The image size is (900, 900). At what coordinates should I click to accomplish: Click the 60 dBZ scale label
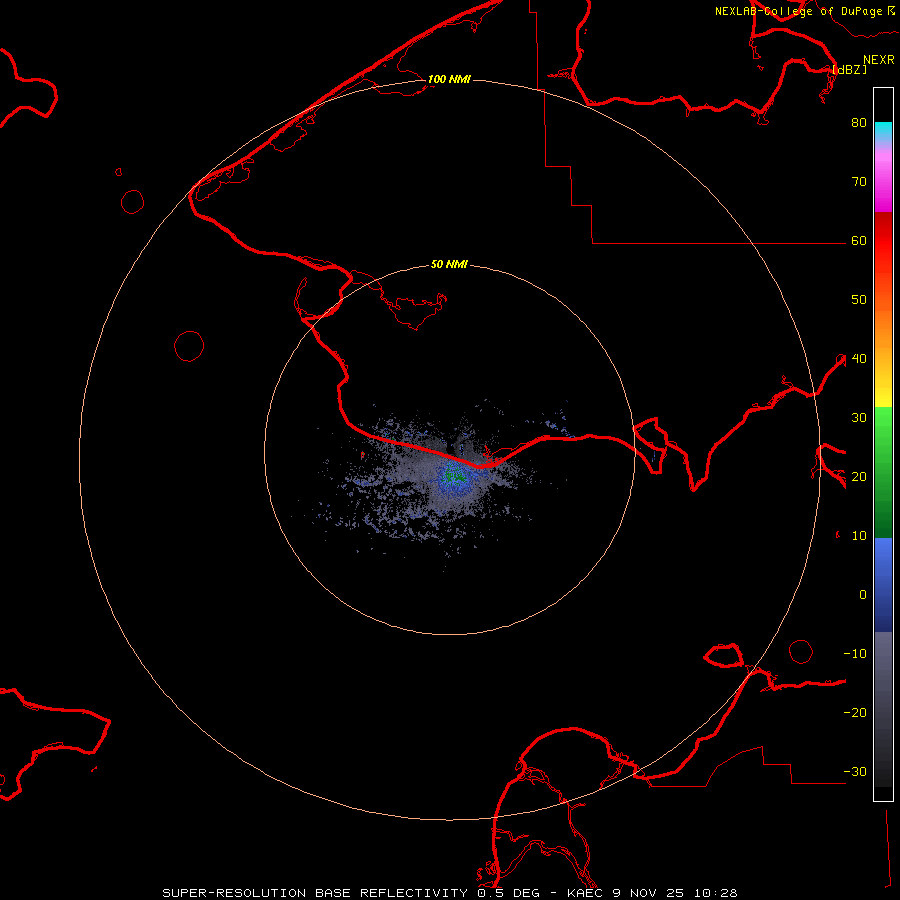[x=859, y=240]
